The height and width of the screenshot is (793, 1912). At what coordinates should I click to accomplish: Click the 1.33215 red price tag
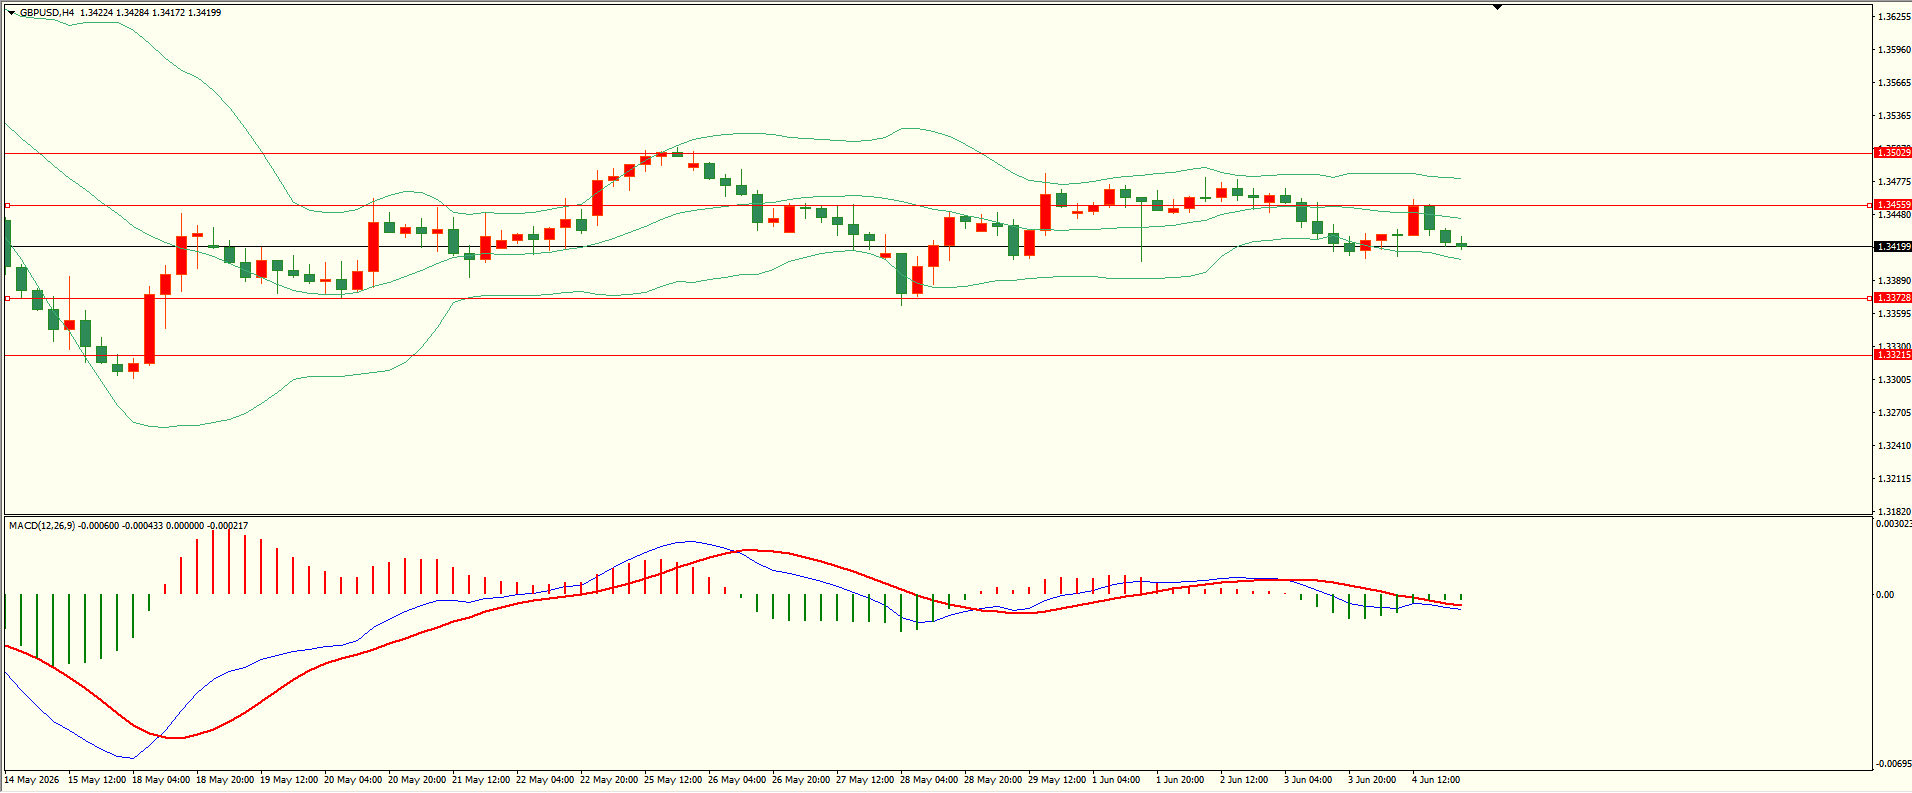click(1892, 355)
